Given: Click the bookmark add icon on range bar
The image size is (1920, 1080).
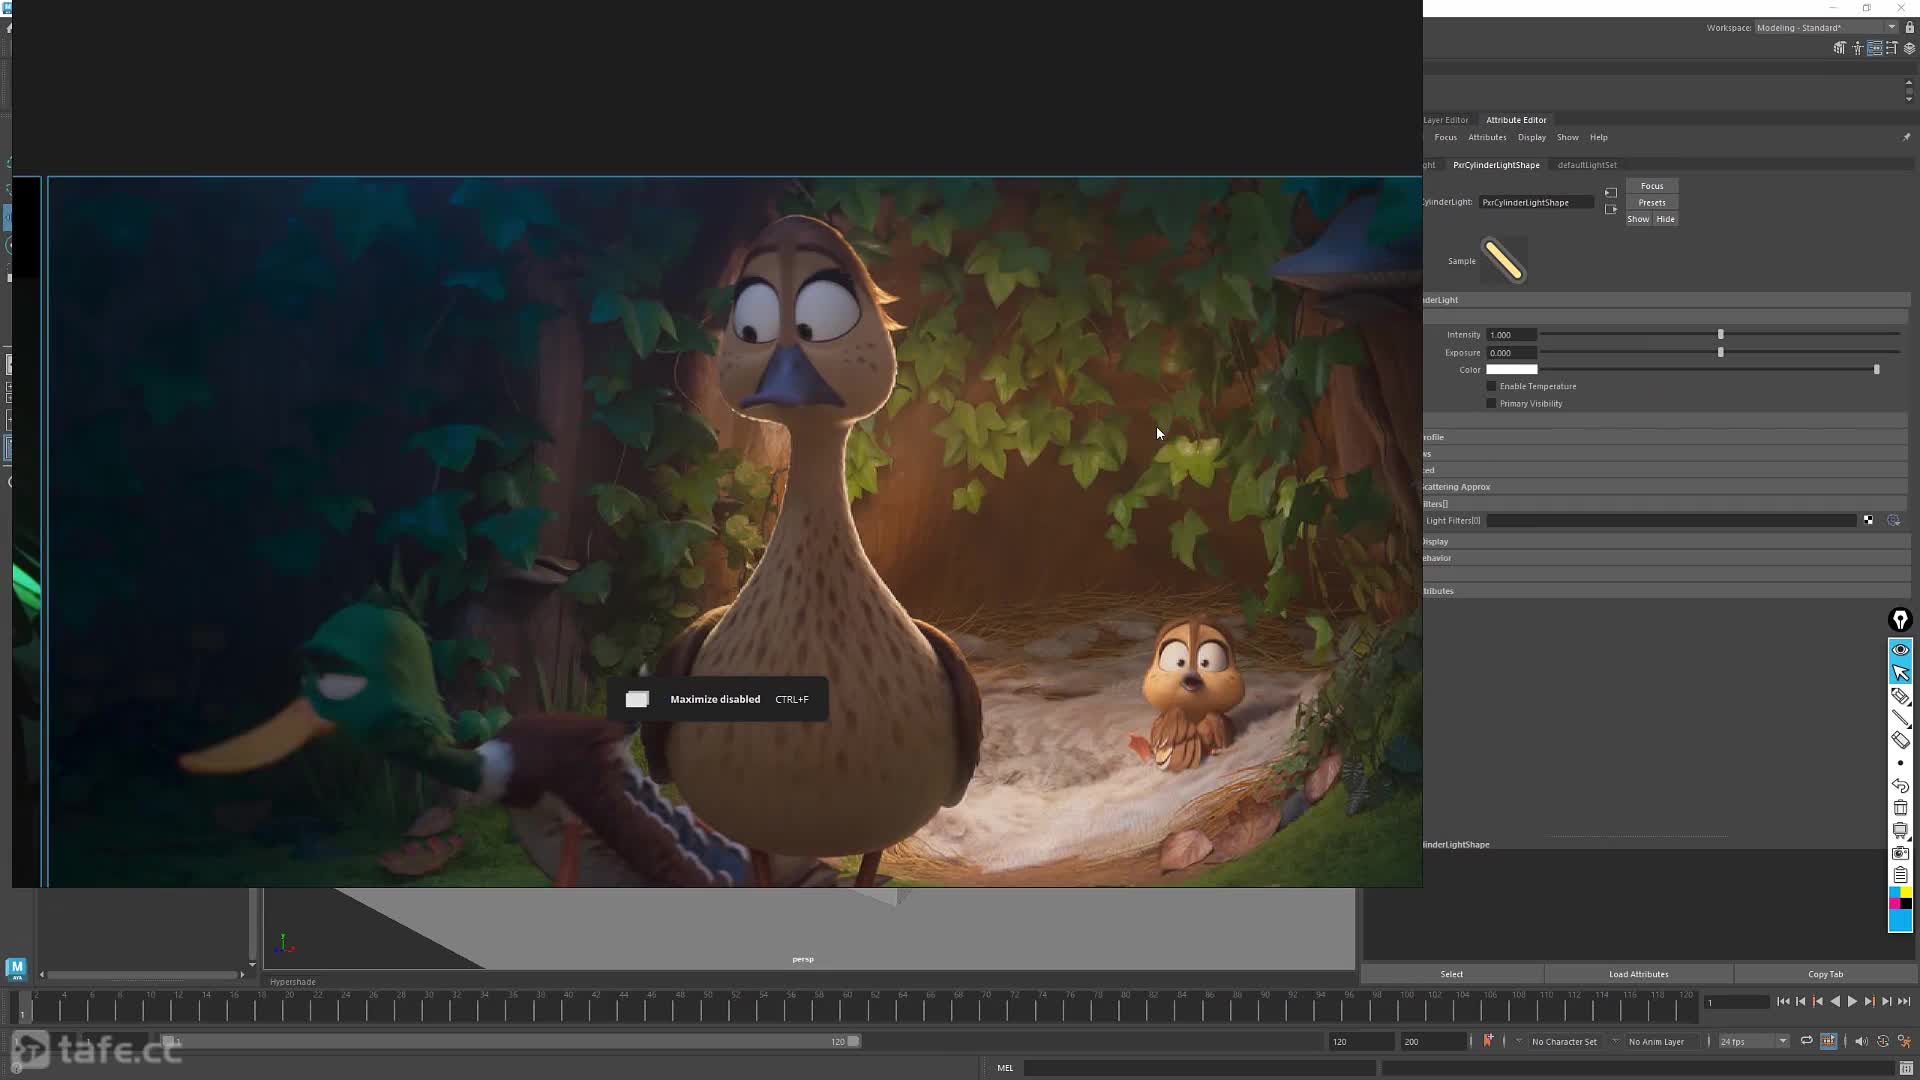Looking at the screenshot, I should click(x=1488, y=1042).
